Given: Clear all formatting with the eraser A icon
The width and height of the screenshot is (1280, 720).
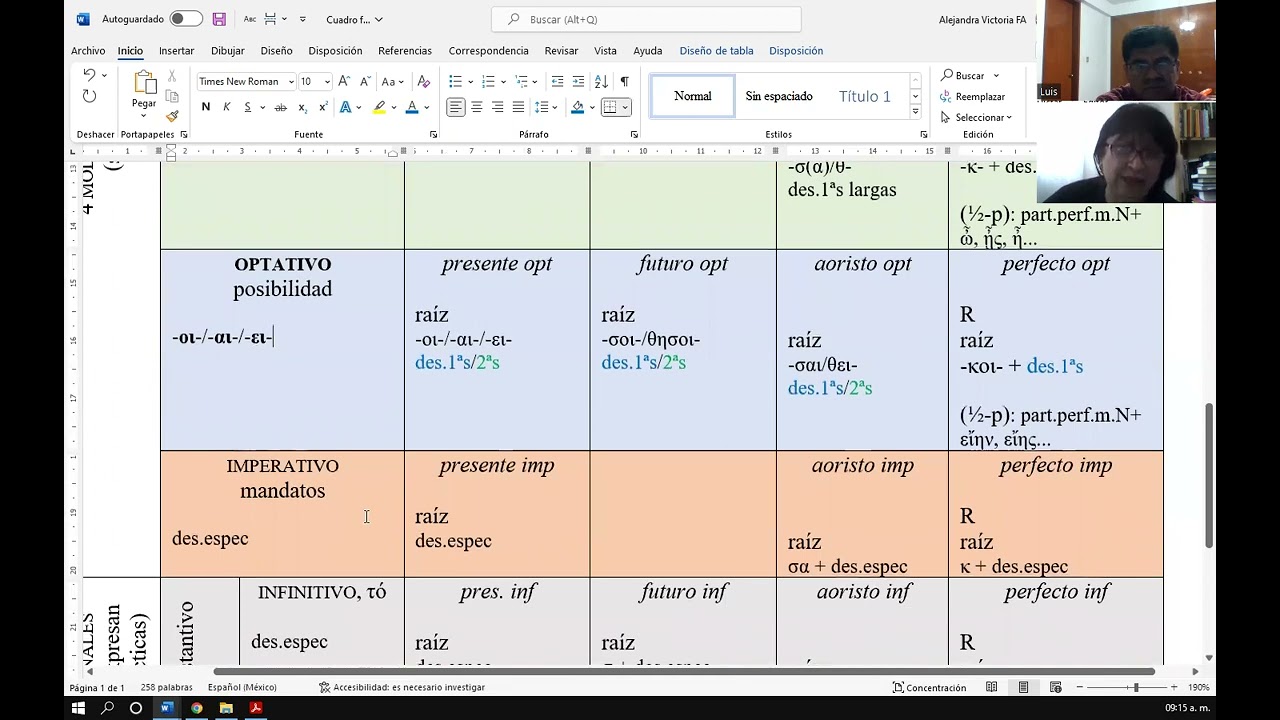Looking at the screenshot, I should point(423,81).
